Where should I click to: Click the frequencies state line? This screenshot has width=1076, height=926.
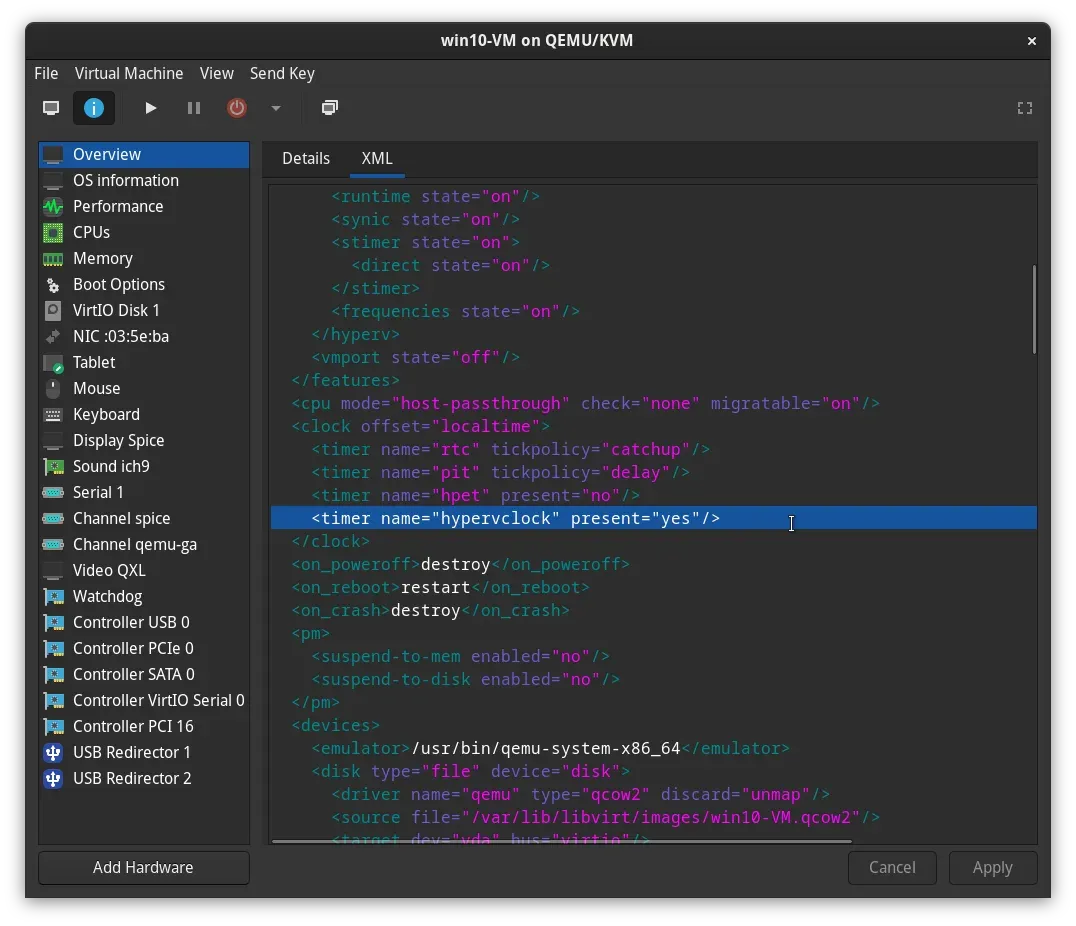click(456, 312)
